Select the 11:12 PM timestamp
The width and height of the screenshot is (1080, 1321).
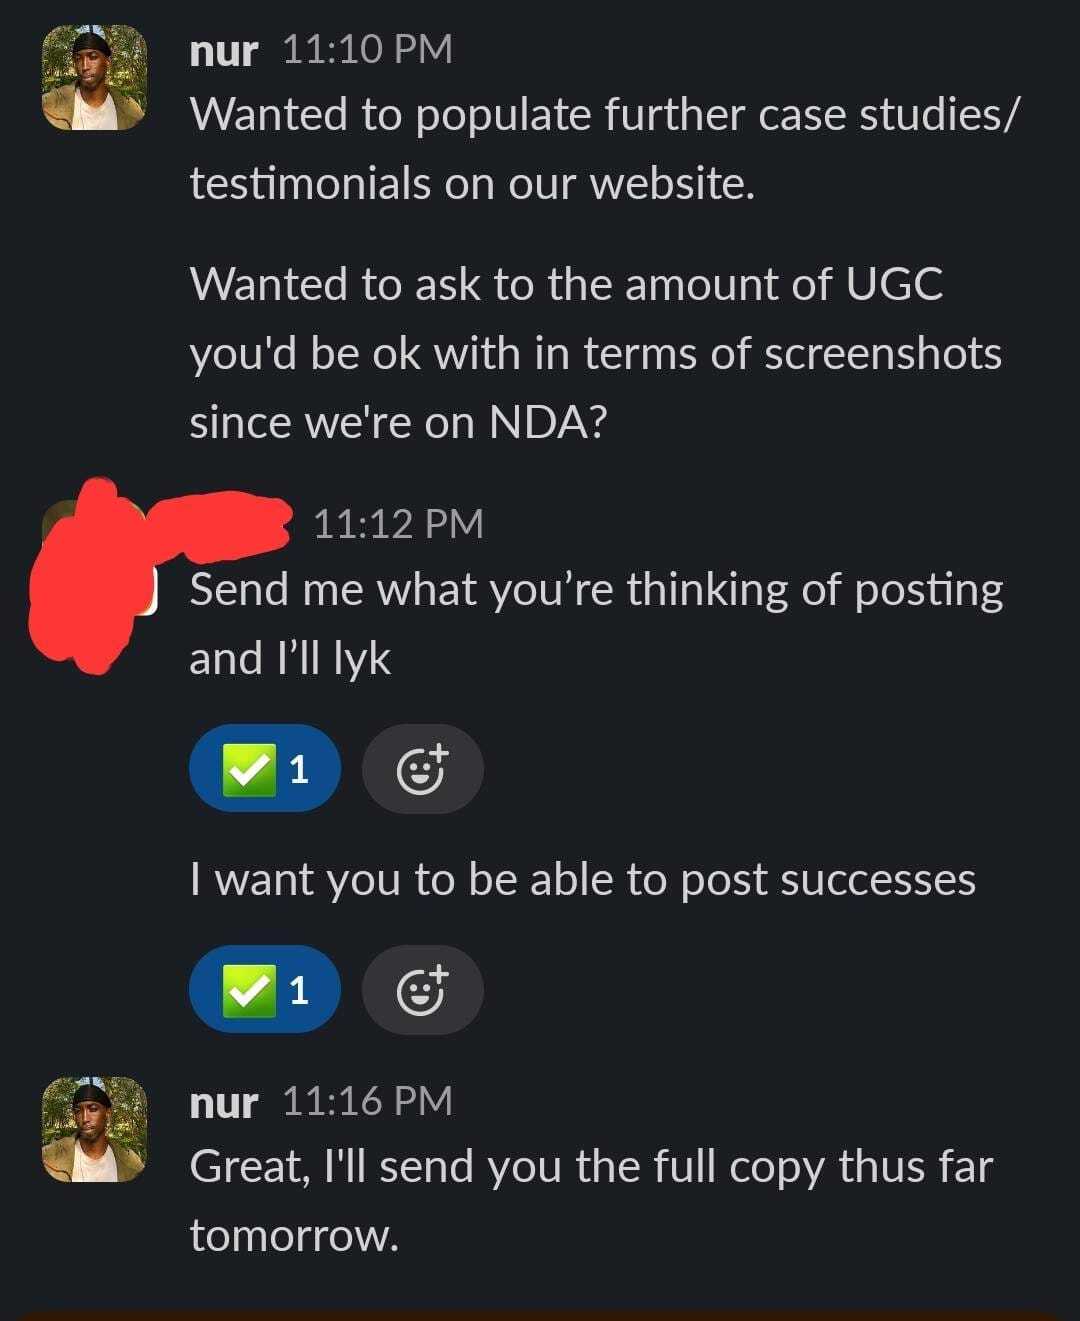(398, 524)
